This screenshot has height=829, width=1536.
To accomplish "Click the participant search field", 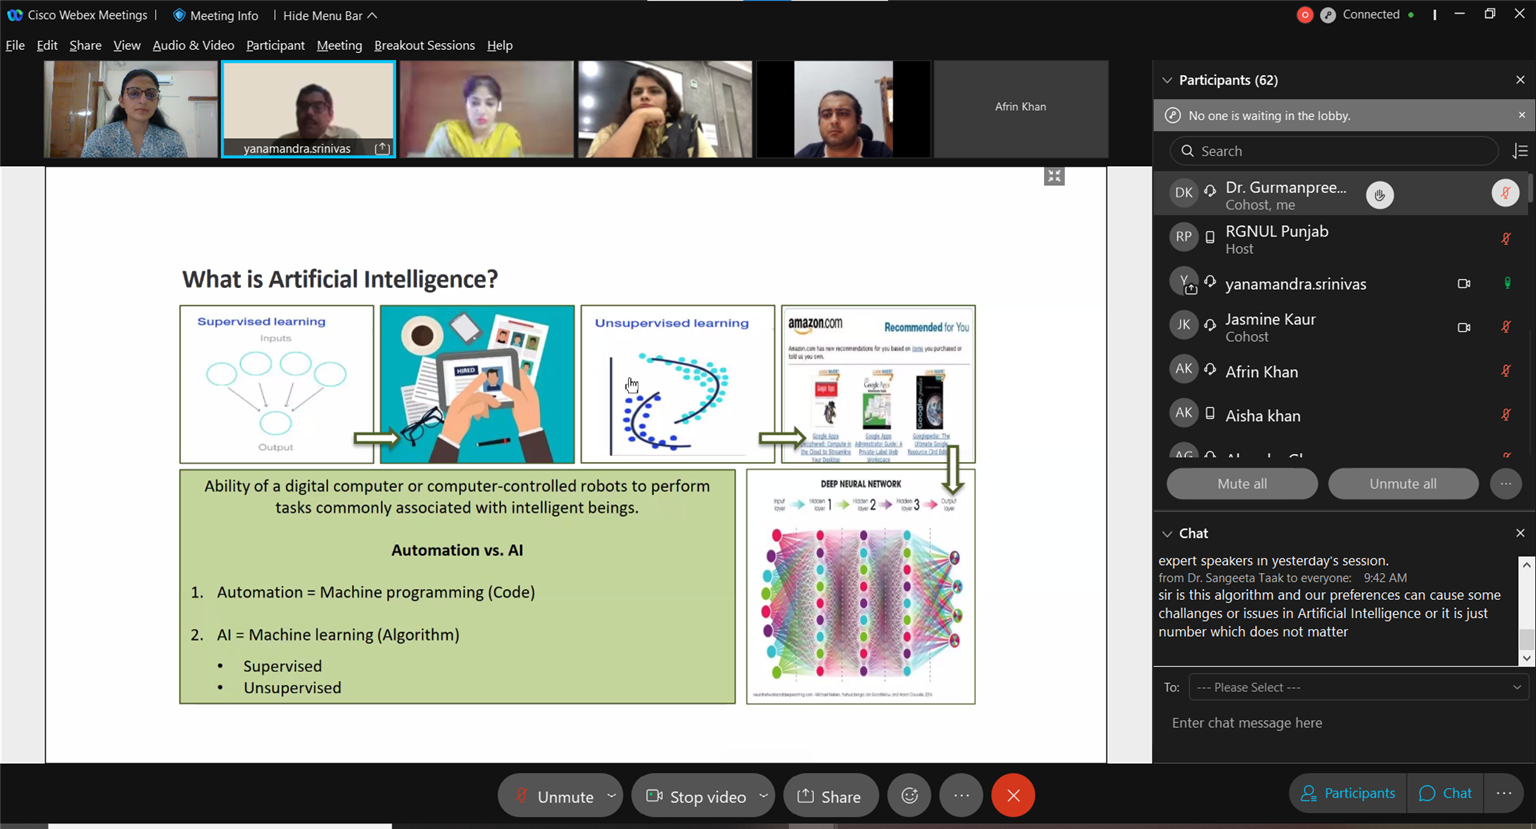I will click(1334, 151).
